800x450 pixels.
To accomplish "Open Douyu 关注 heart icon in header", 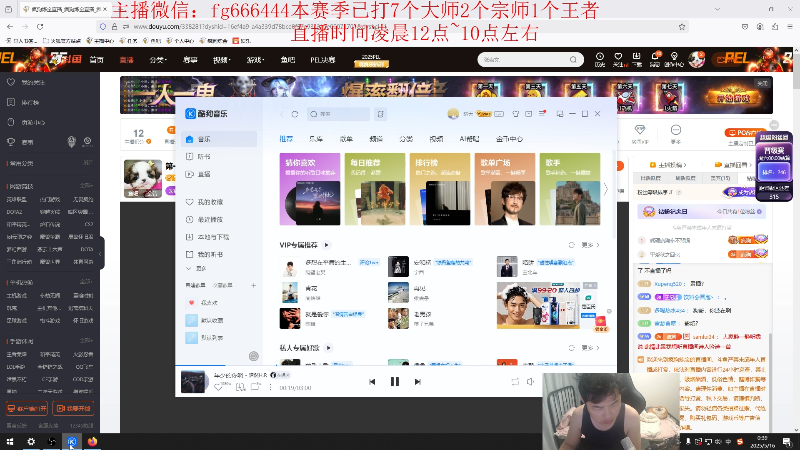I will pos(618,59).
